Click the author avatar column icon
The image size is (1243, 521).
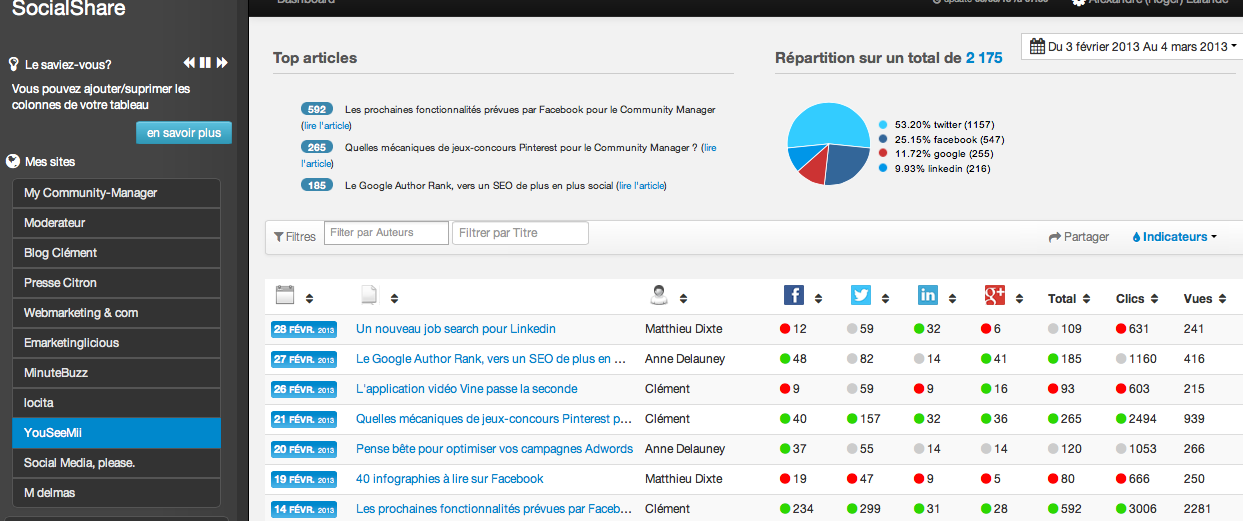(659, 294)
